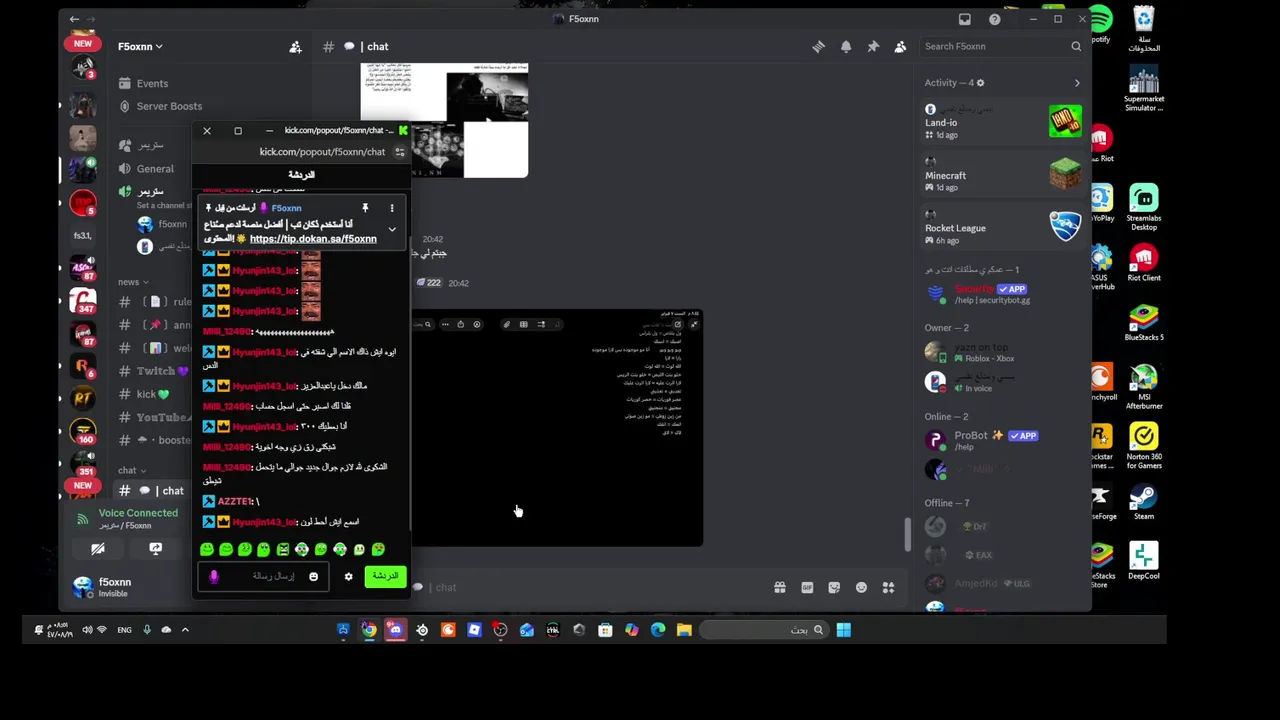Open Steam desktop shortcut
Viewport: 1280px width, 720px height.
(x=1144, y=502)
